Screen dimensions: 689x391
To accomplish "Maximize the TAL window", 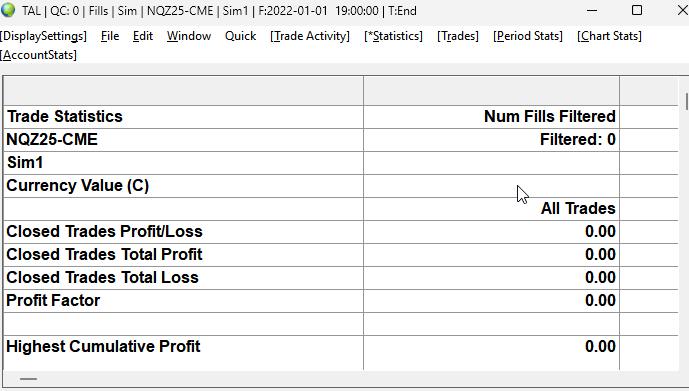I will [x=637, y=10].
